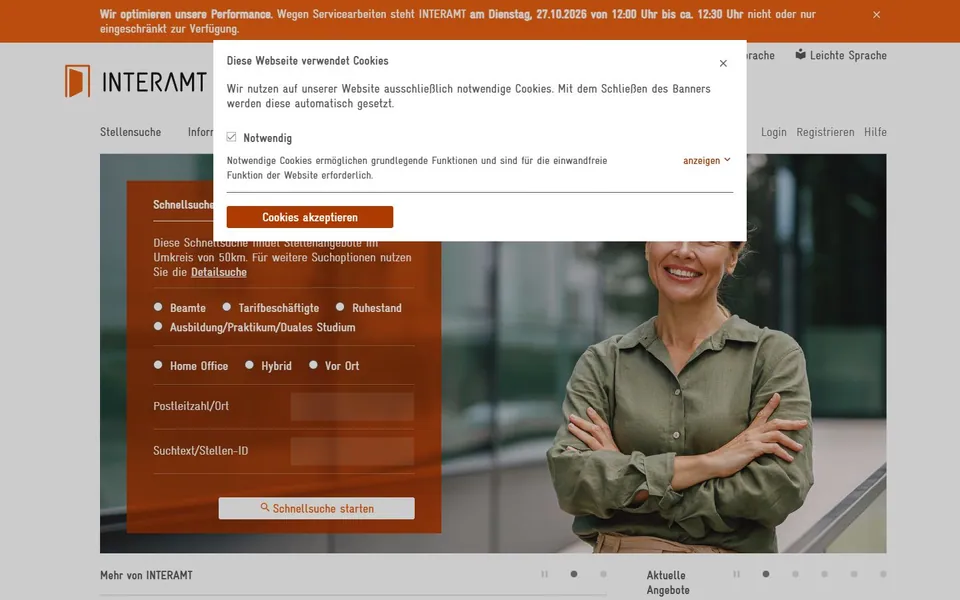Select the Beamte radio option
The width and height of the screenshot is (960, 600).
[x=158, y=307]
